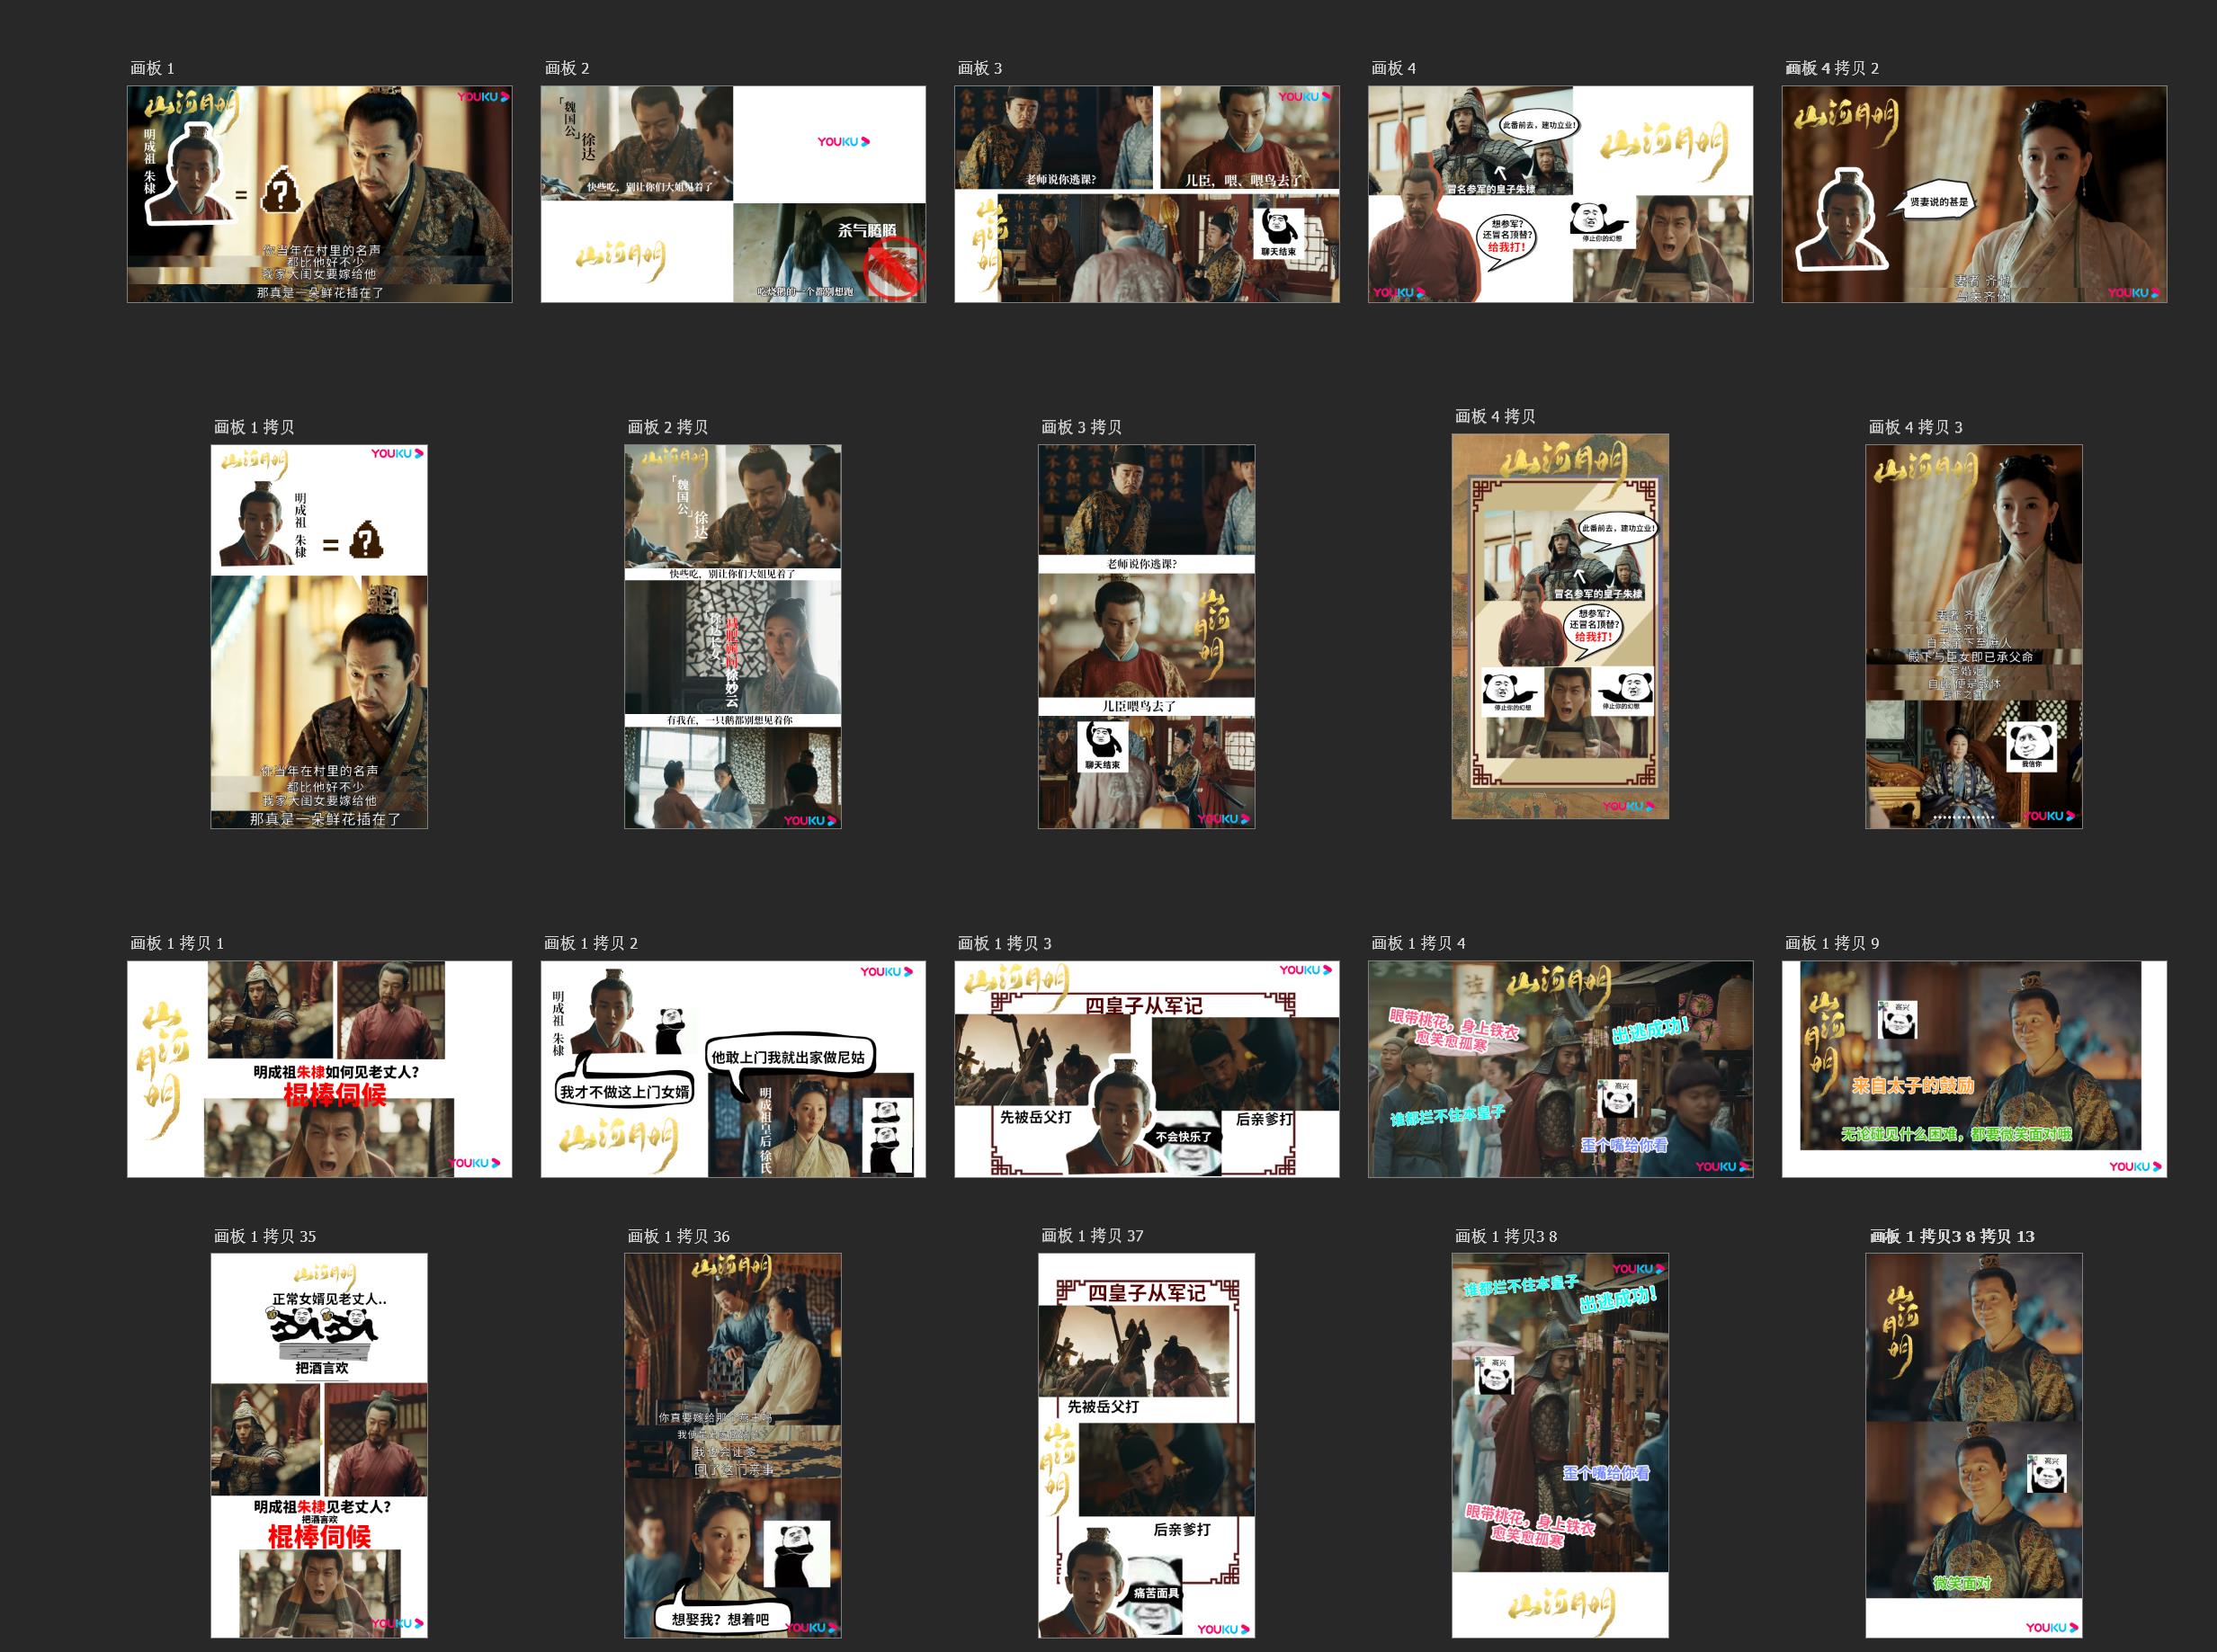Click the artboard image under "画板 1 拷贝 3"

pyautogui.click(x=1147, y=1069)
